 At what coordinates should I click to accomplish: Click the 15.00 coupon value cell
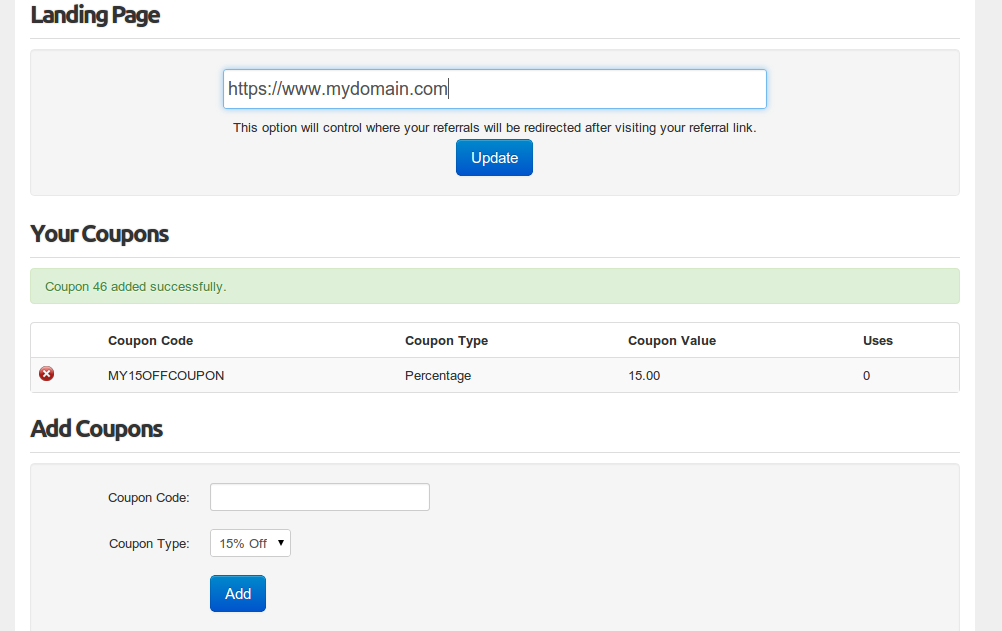(x=644, y=376)
